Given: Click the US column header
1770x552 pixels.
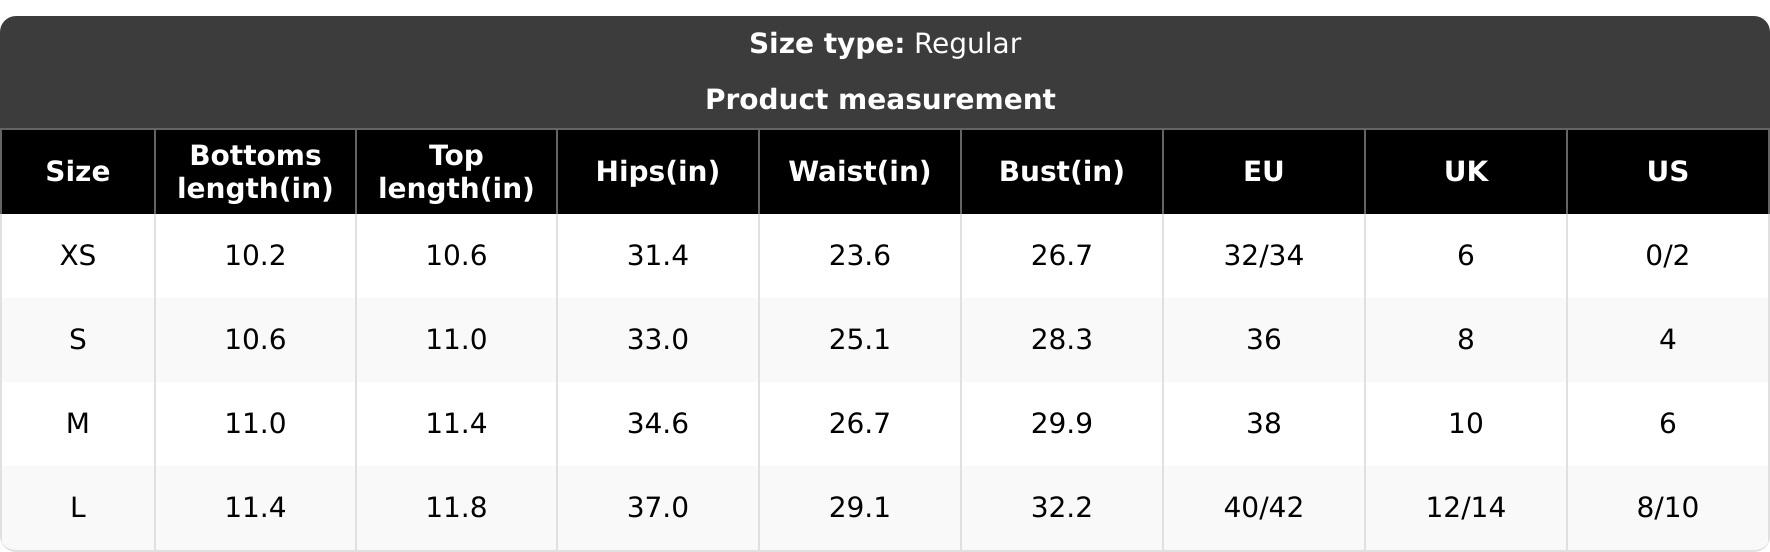Looking at the screenshot, I should click(x=1668, y=172).
